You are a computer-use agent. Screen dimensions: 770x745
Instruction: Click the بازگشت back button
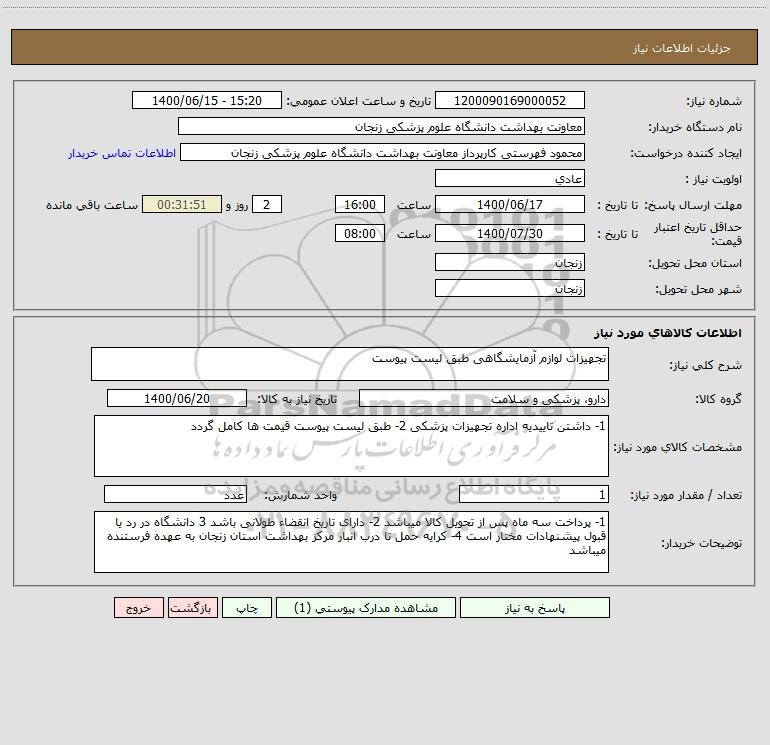[192, 608]
